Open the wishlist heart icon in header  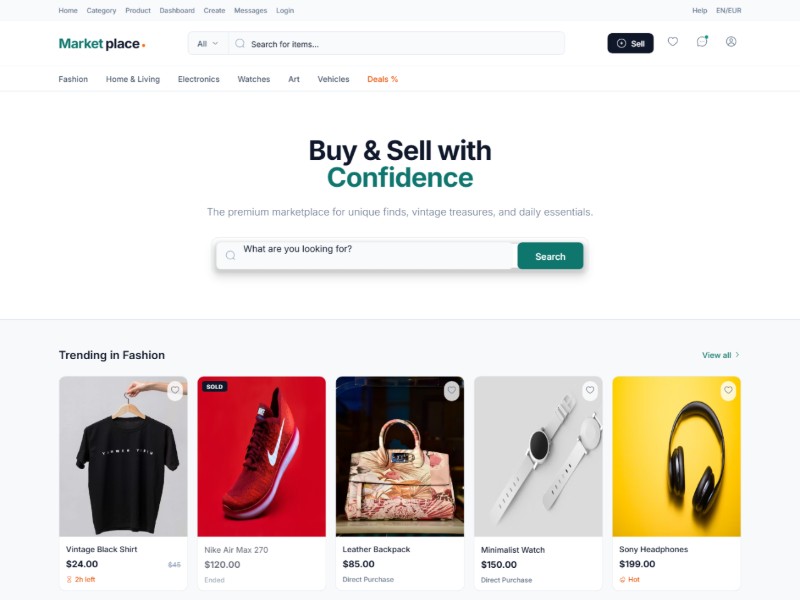tap(673, 42)
